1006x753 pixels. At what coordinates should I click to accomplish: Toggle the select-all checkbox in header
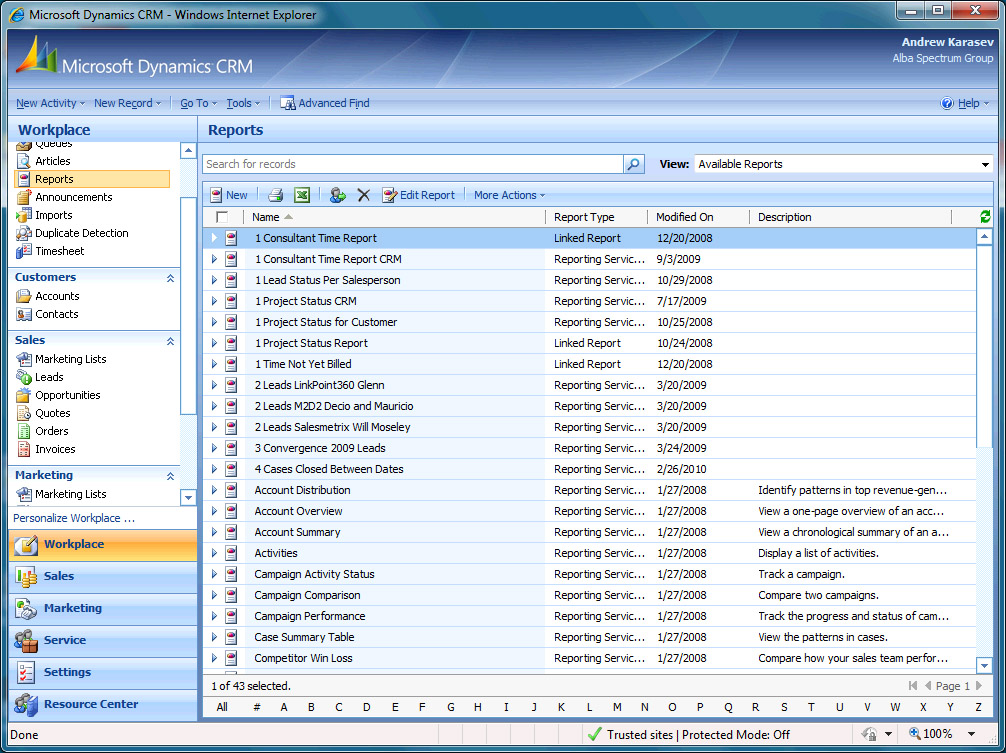click(x=222, y=217)
